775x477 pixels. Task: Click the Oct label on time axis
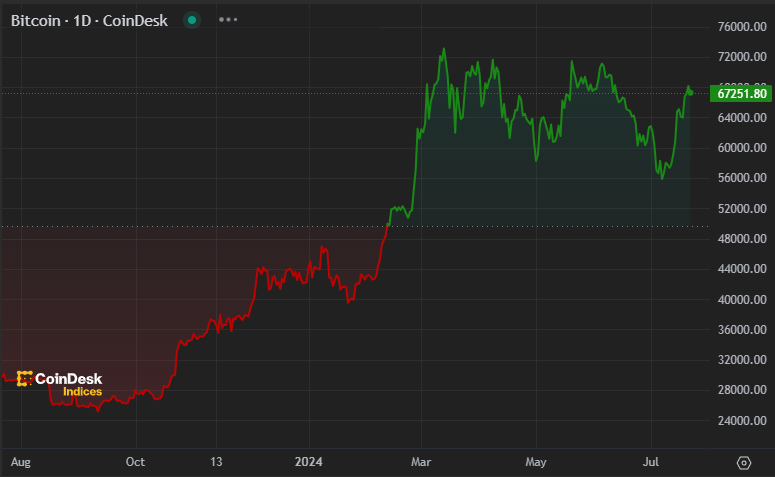pos(135,462)
